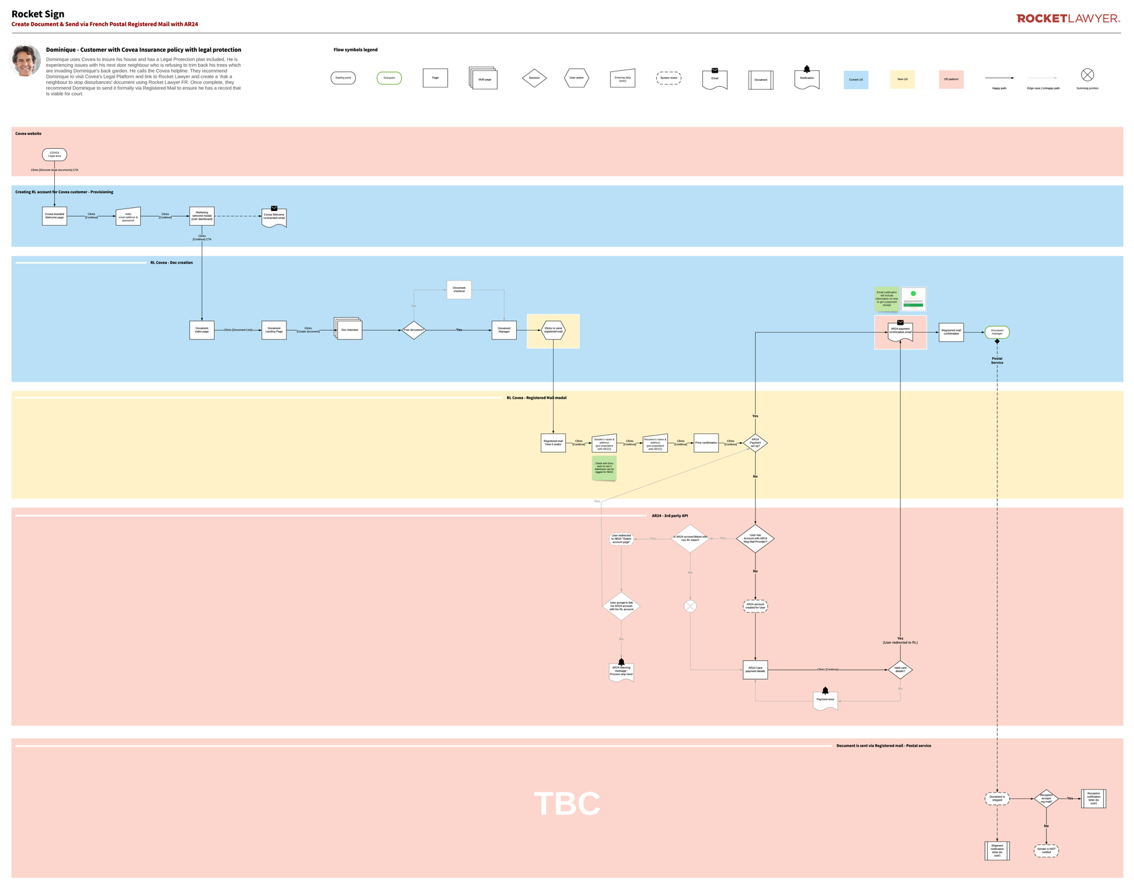Select the Multi page stacked symbol in the legend
Viewport: 1134px width, 889px height.
coord(484,77)
